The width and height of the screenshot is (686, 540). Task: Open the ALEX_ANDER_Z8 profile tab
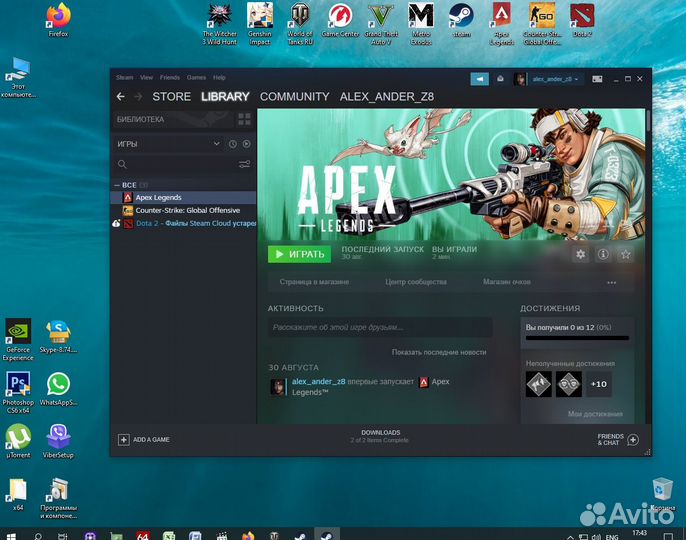click(x=387, y=97)
